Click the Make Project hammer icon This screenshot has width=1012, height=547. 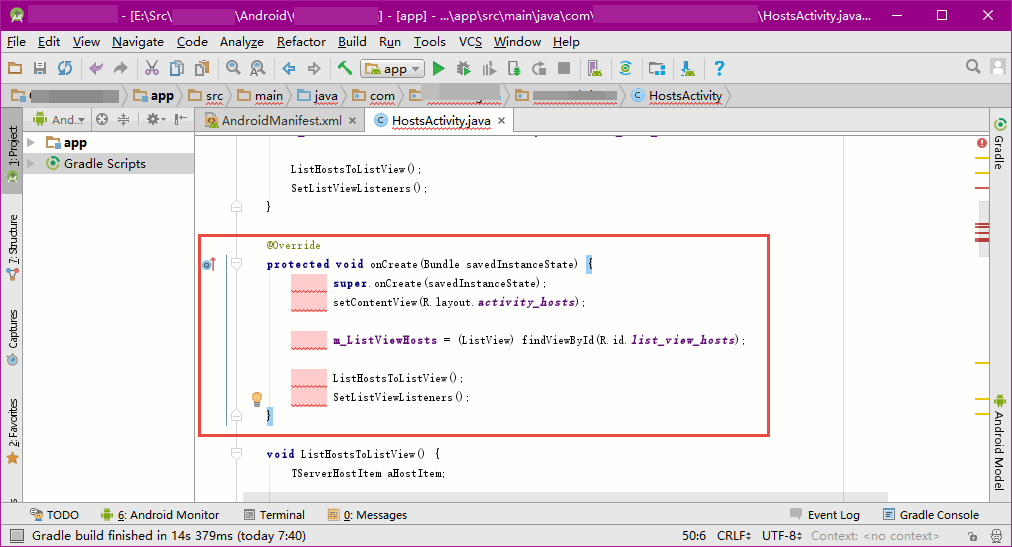point(345,68)
